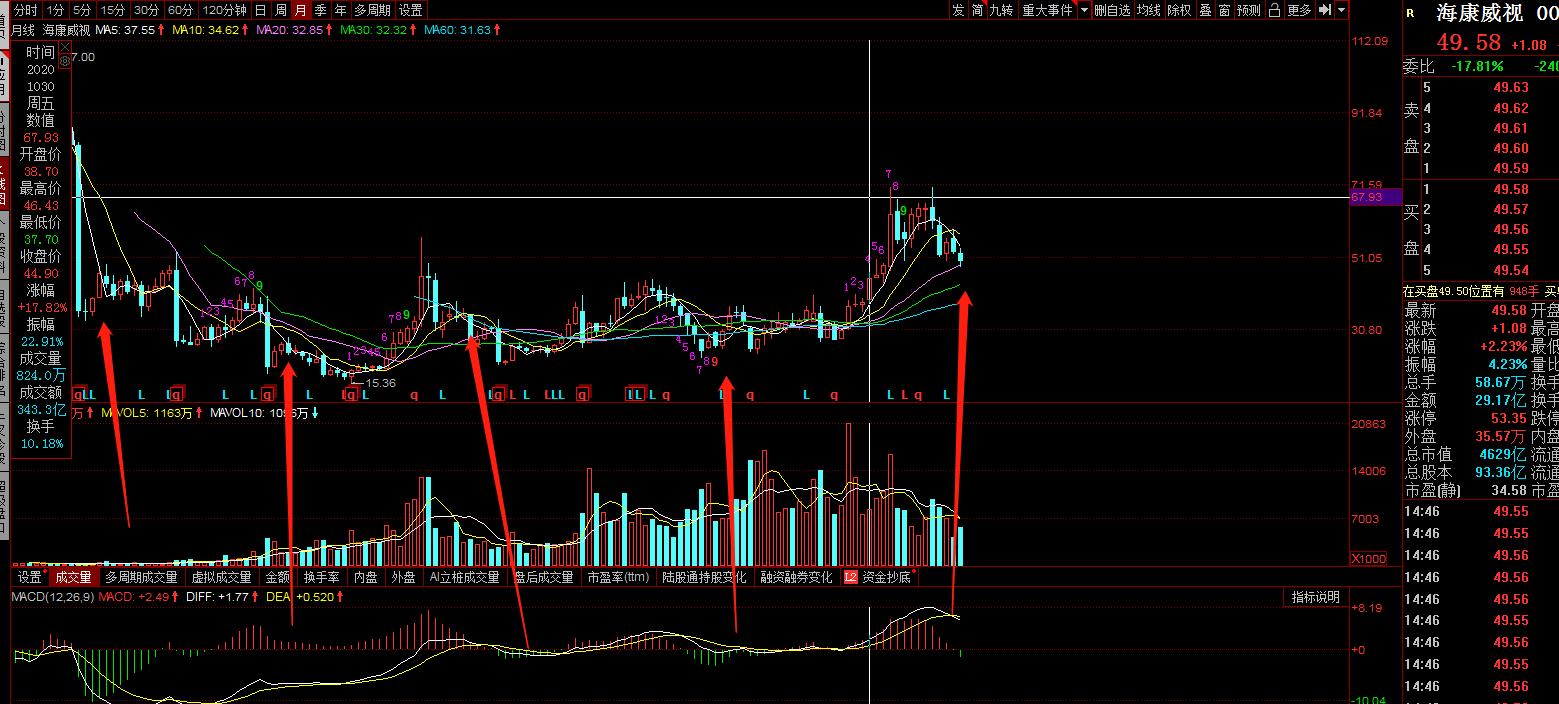This screenshot has width=1559, height=704.
Task: Switch to weekly 周 K-line
Action: click(x=281, y=10)
